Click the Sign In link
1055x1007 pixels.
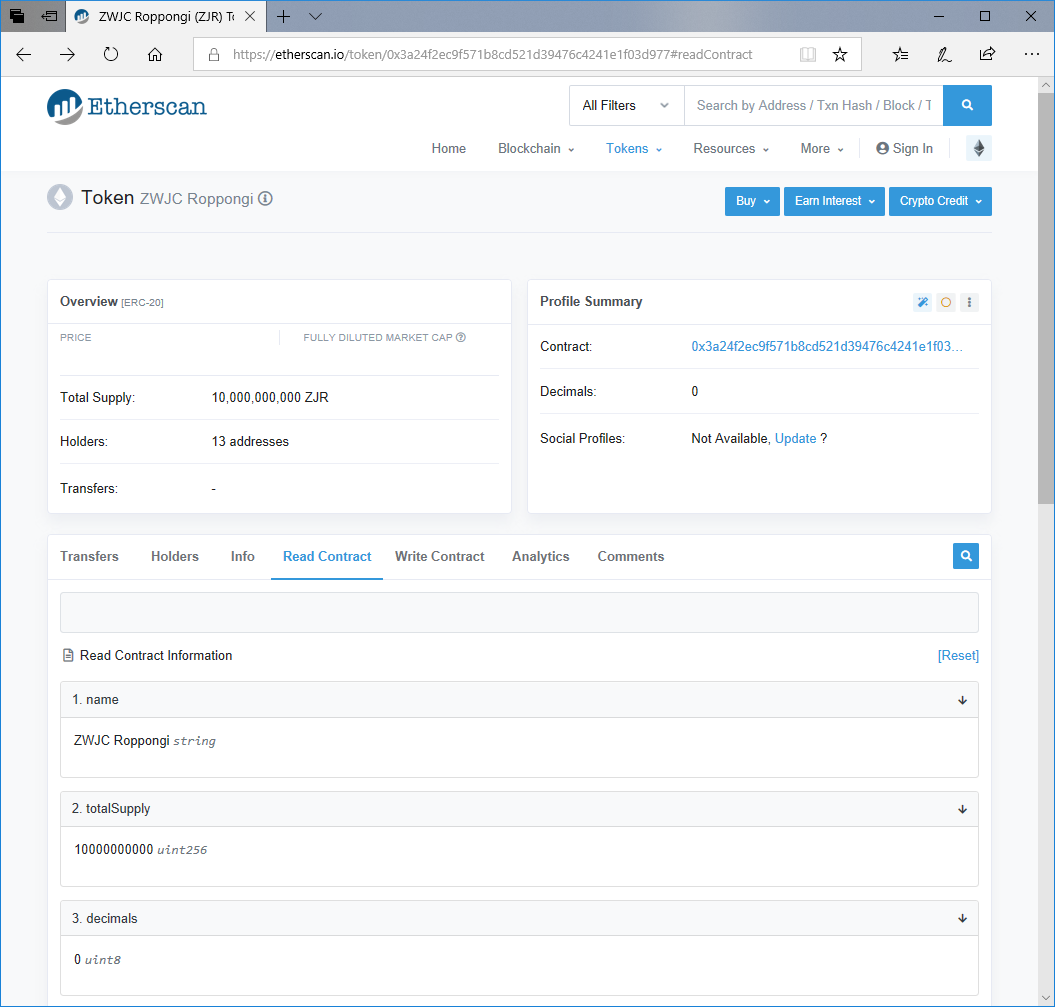click(904, 149)
